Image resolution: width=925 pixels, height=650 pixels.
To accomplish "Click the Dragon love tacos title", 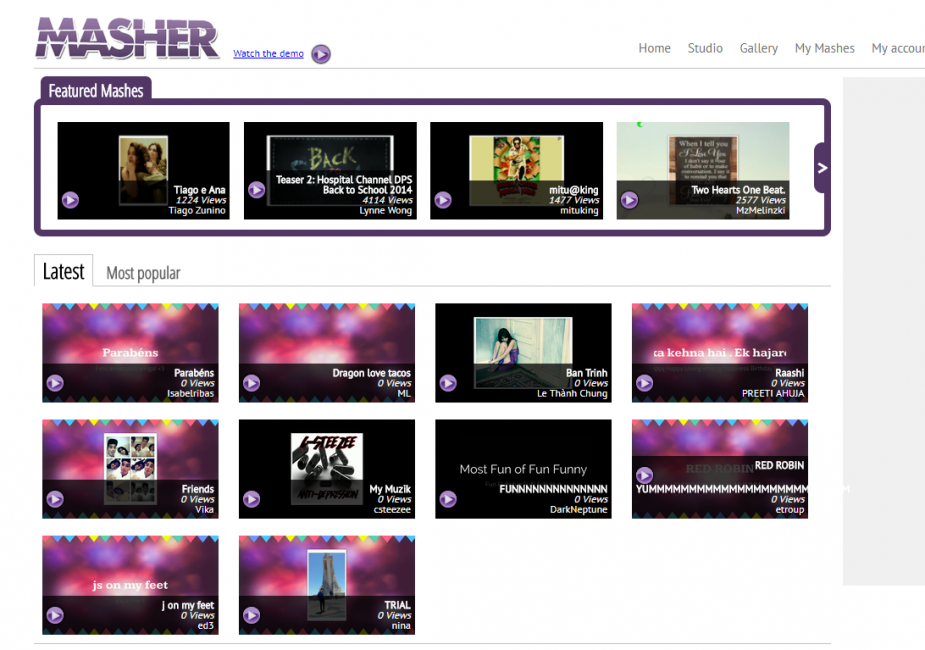I will click(372, 373).
